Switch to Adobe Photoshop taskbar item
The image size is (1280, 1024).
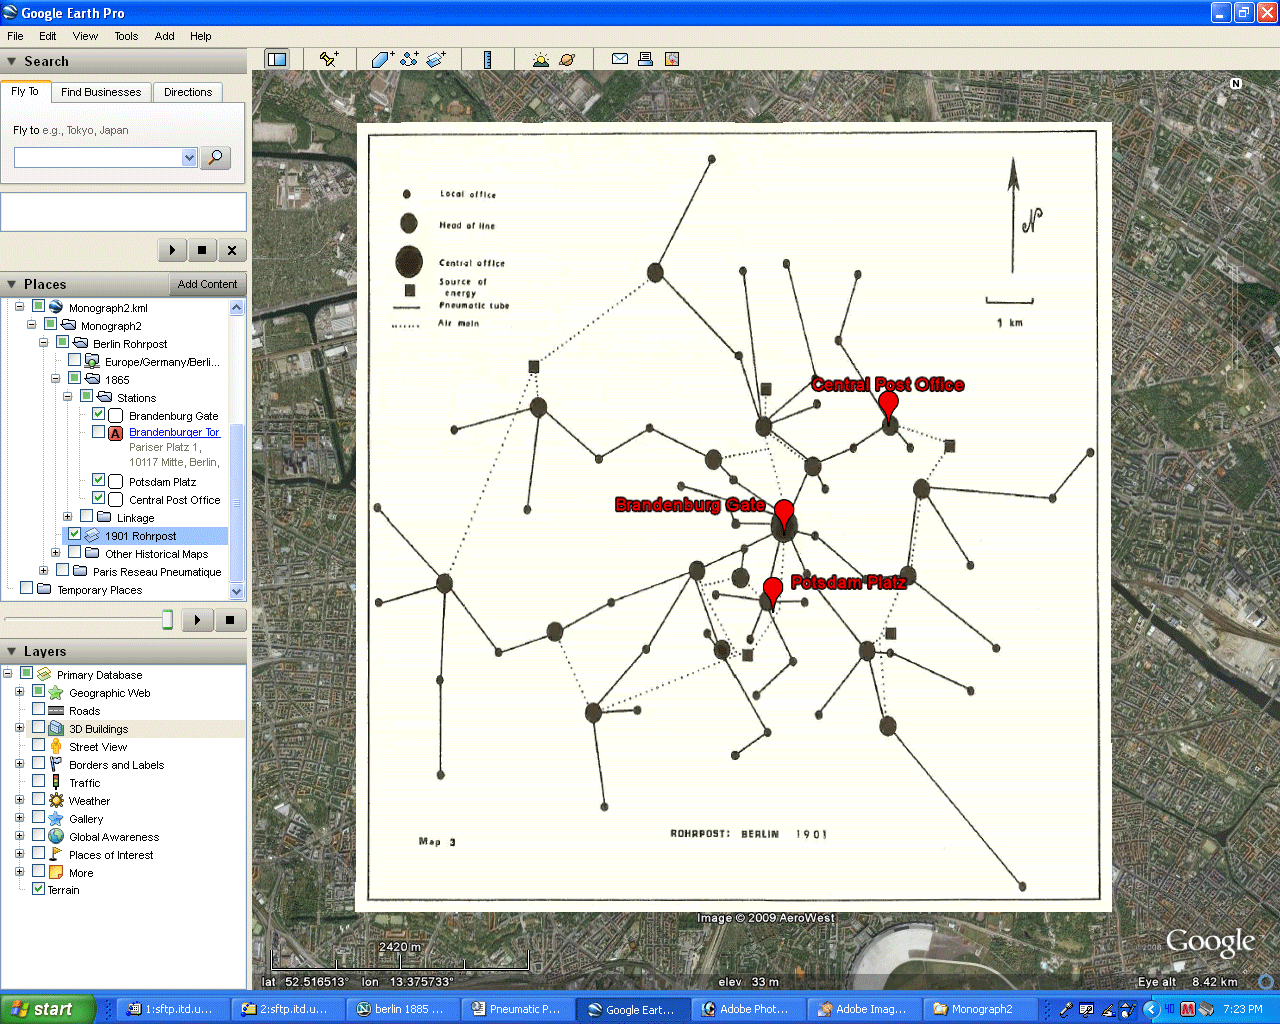(x=747, y=1009)
